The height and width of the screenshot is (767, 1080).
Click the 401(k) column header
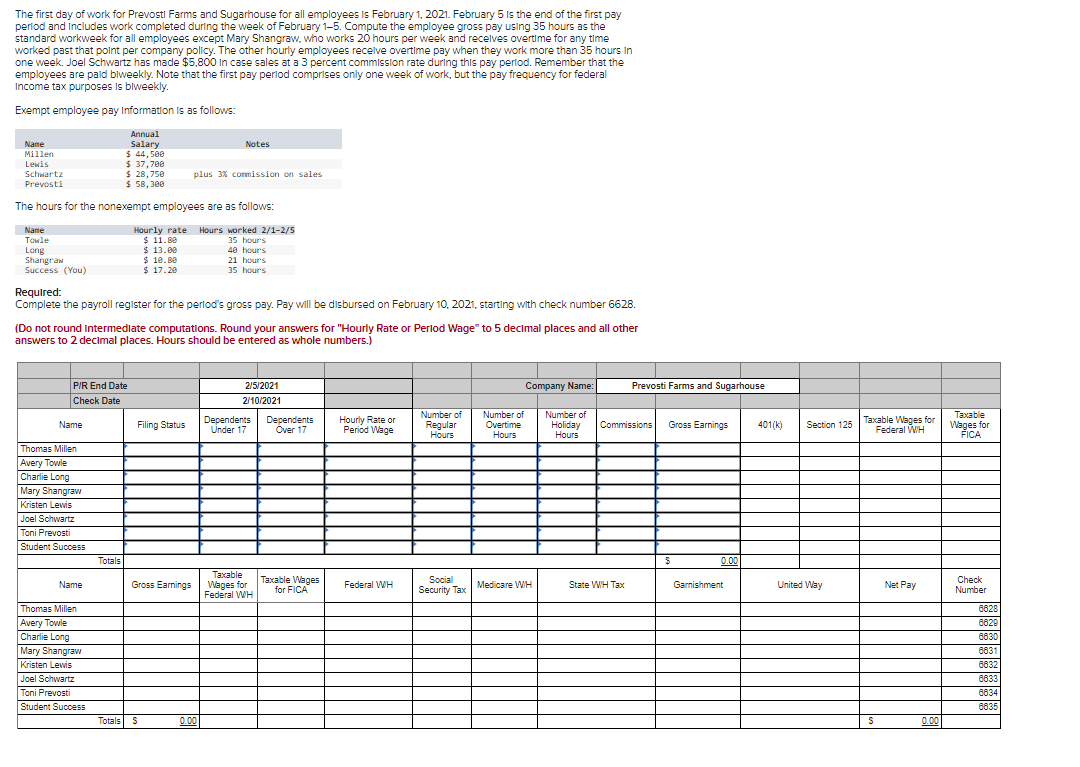pos(770,425)
